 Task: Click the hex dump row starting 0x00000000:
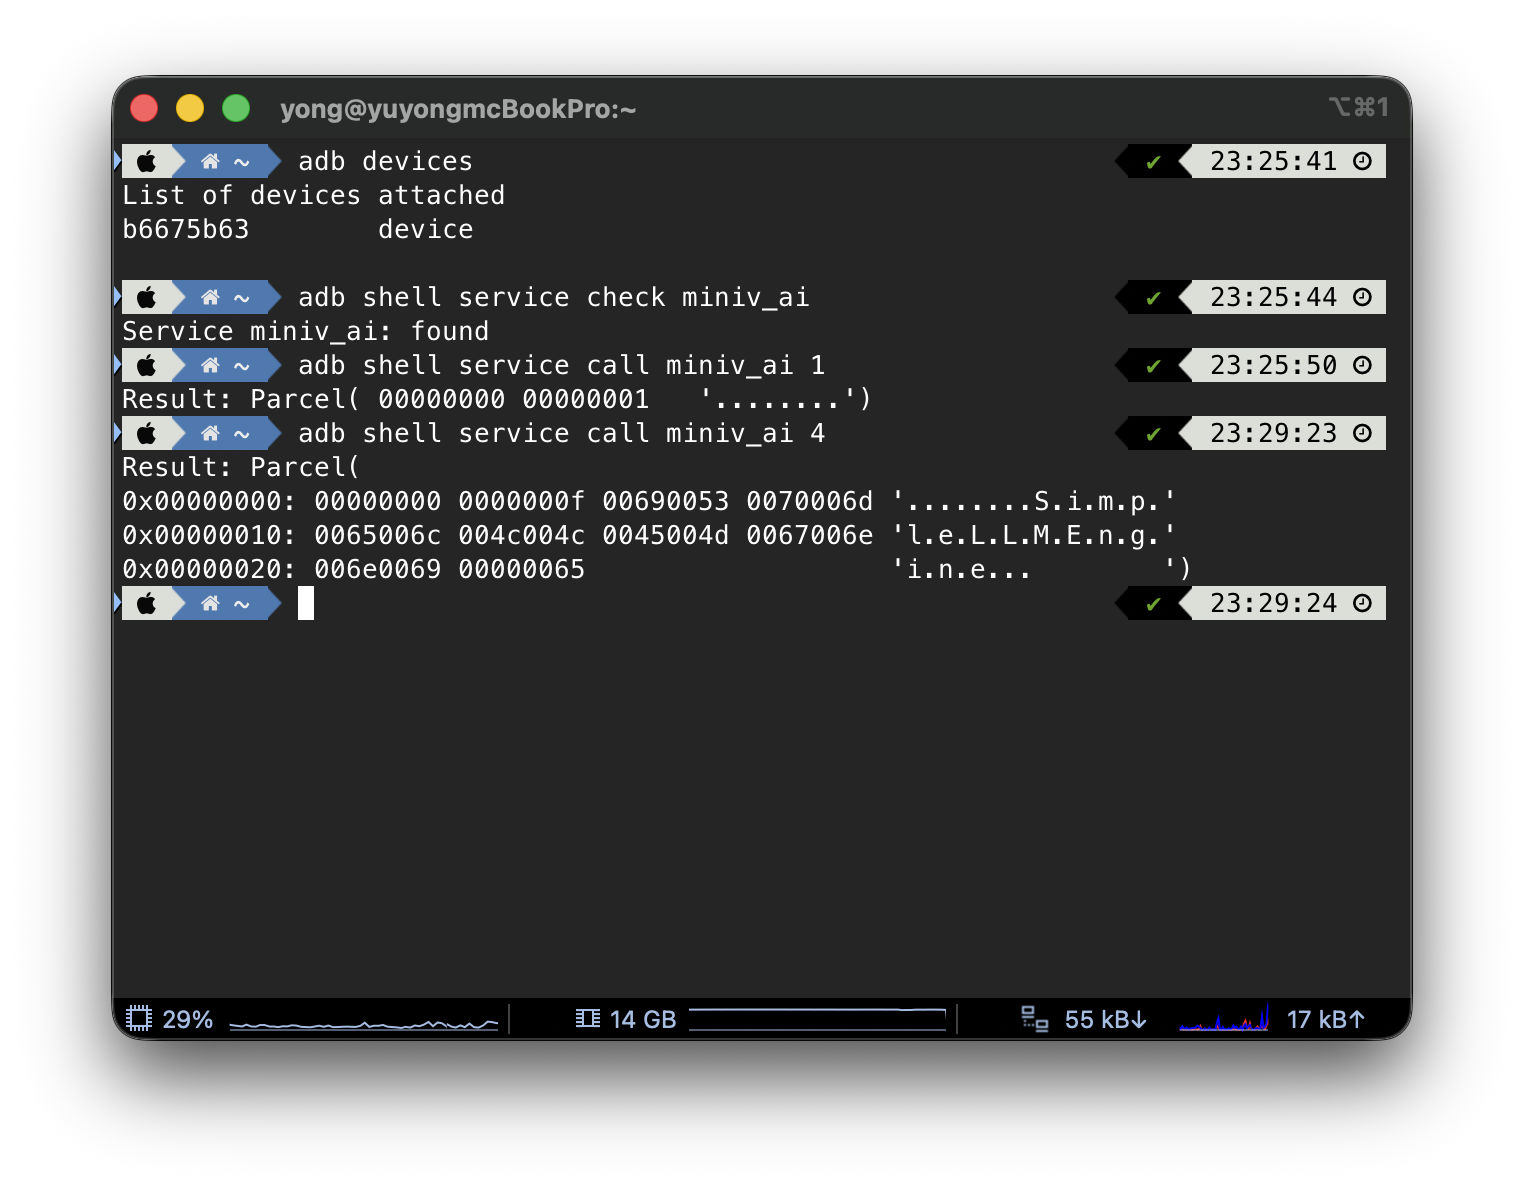(x=649, y=501)
